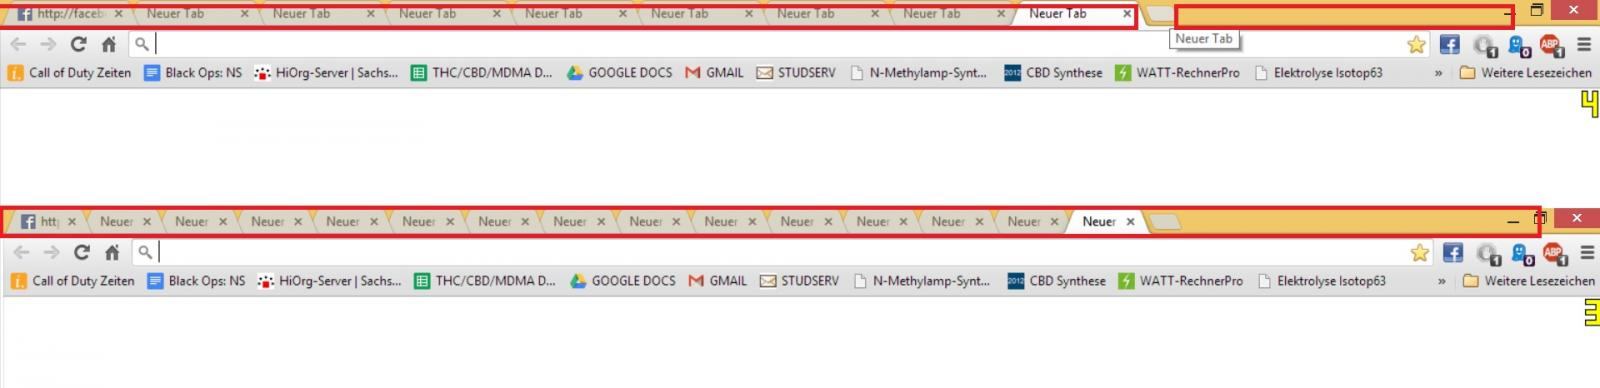Open STUDSERV bookmark in lower window
This screenshot has height=388, width=1600.
tap(799, 281)
